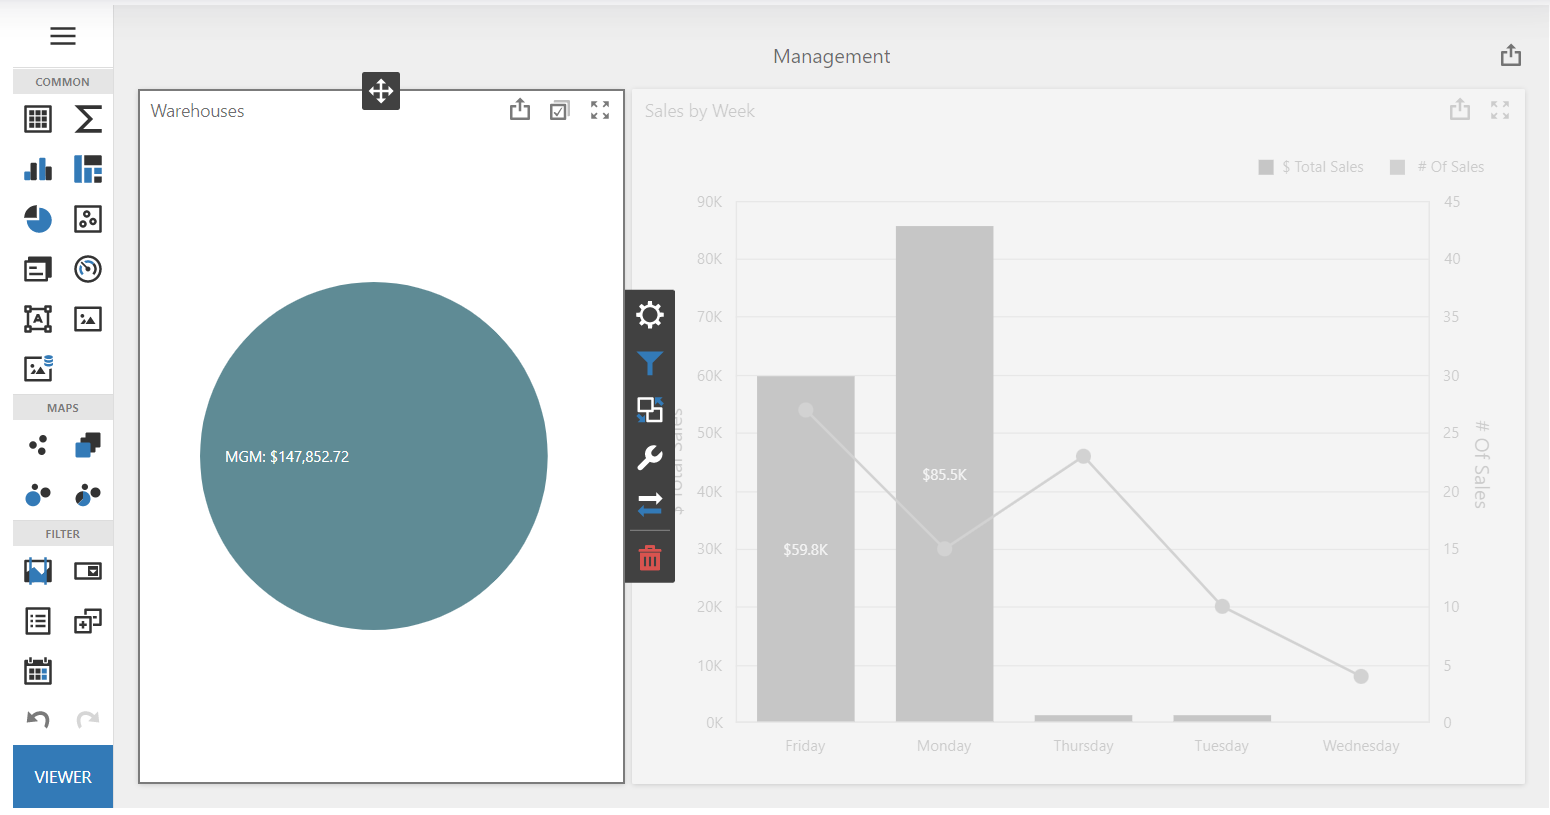This screenshot has height=815, width=1550.
Task: Insert a Pie item from the toolbox
Action: click(x=38, y=219)
